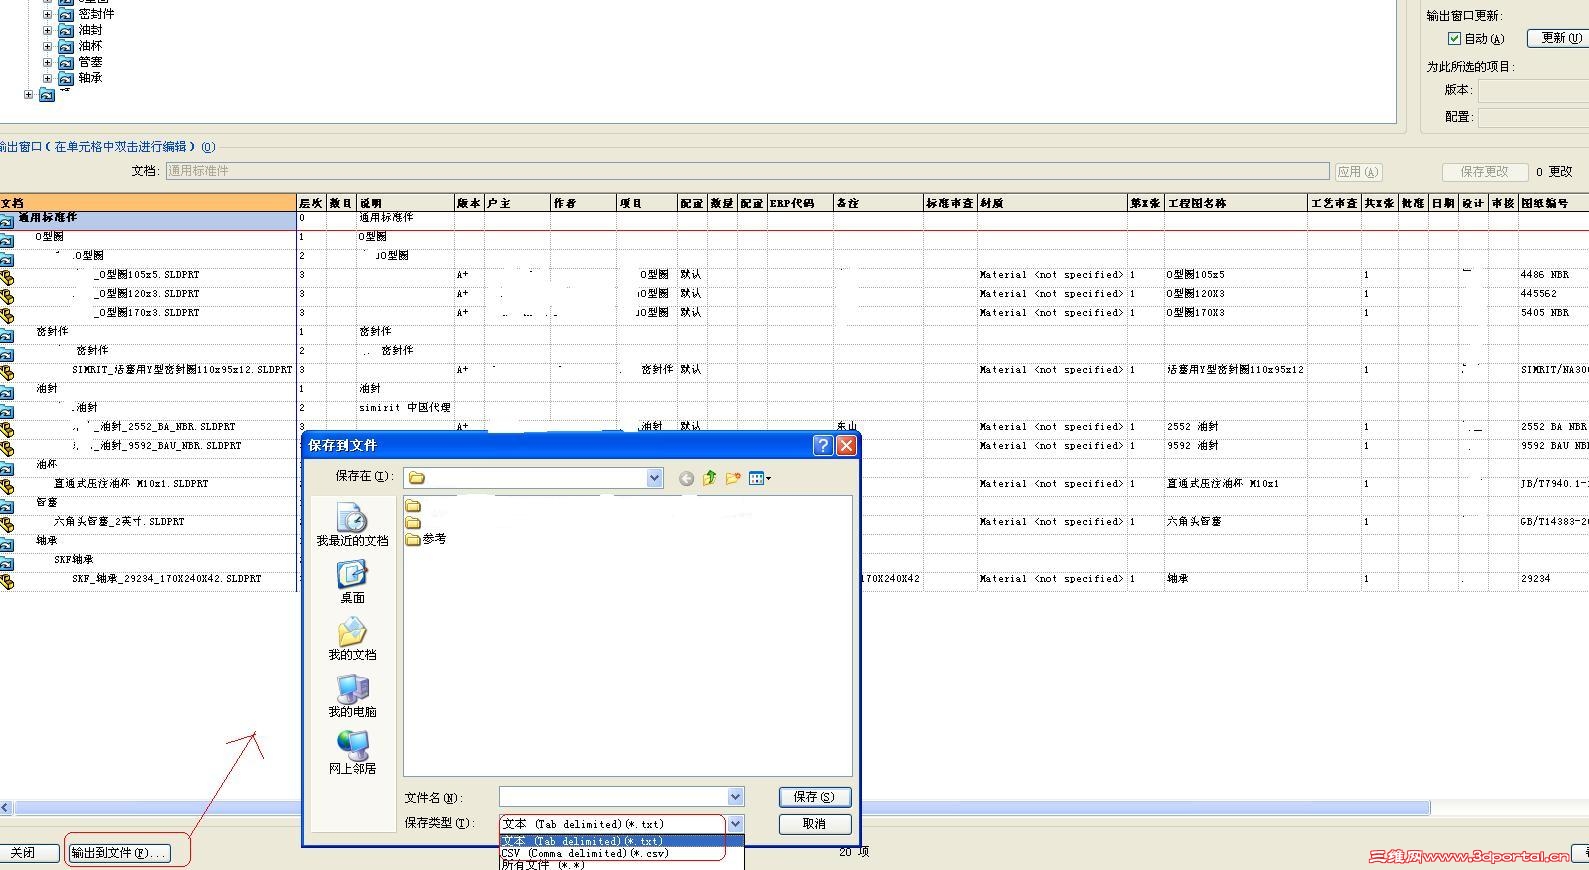Open the 保存在 location dropdown
The width and height of the screenshot is (1589, 870).
click(654, 478)
